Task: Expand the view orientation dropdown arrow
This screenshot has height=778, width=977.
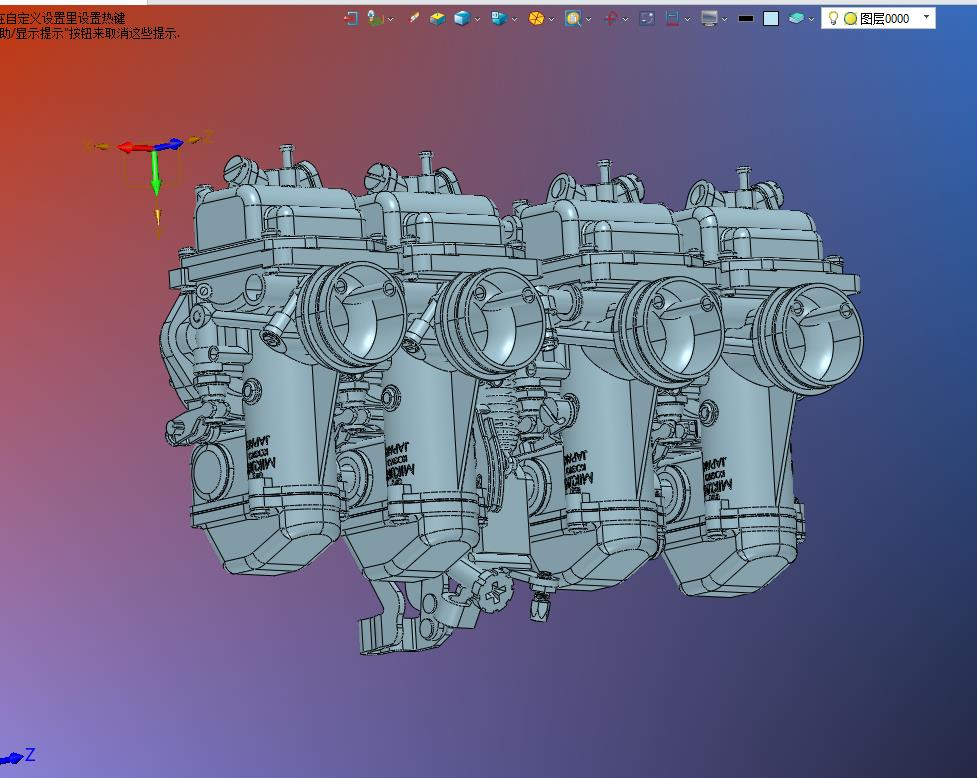Action: coord(515,19)
